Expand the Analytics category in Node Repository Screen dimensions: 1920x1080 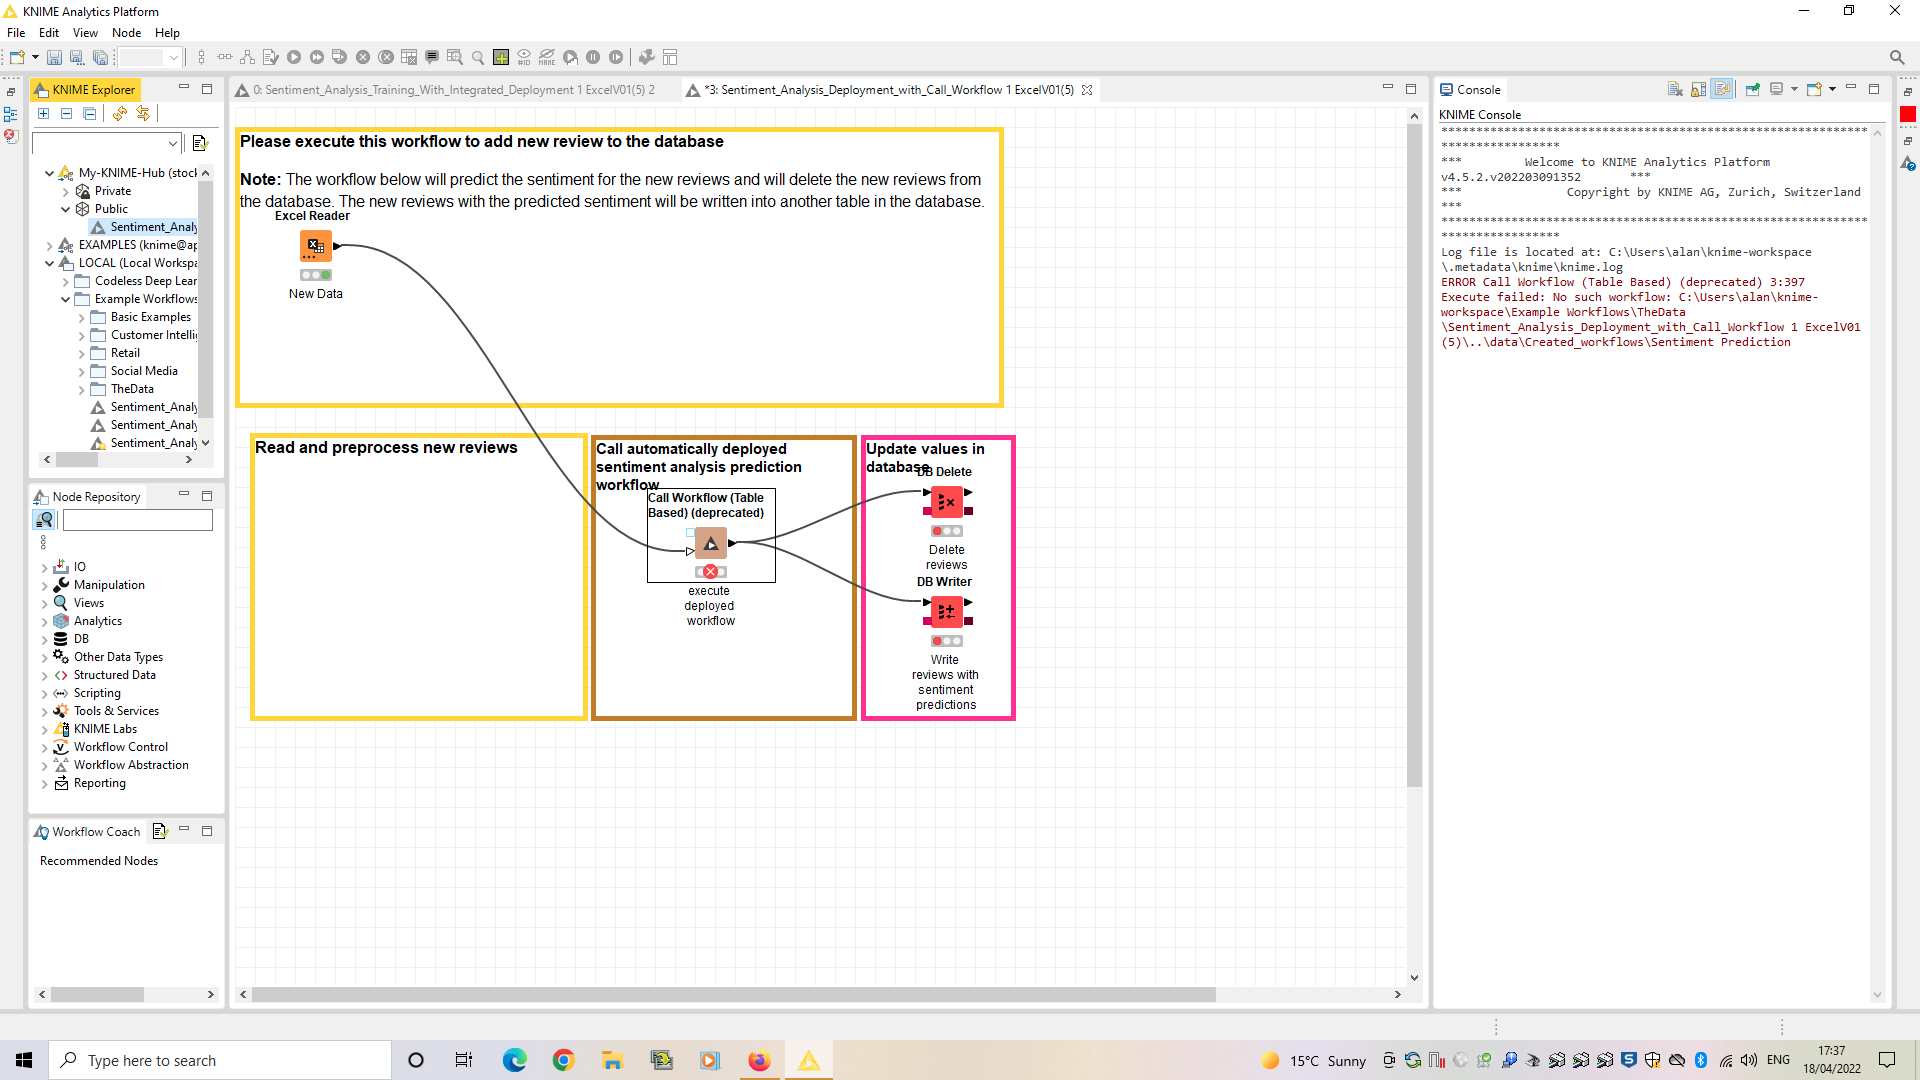click(x=44, y=621)
